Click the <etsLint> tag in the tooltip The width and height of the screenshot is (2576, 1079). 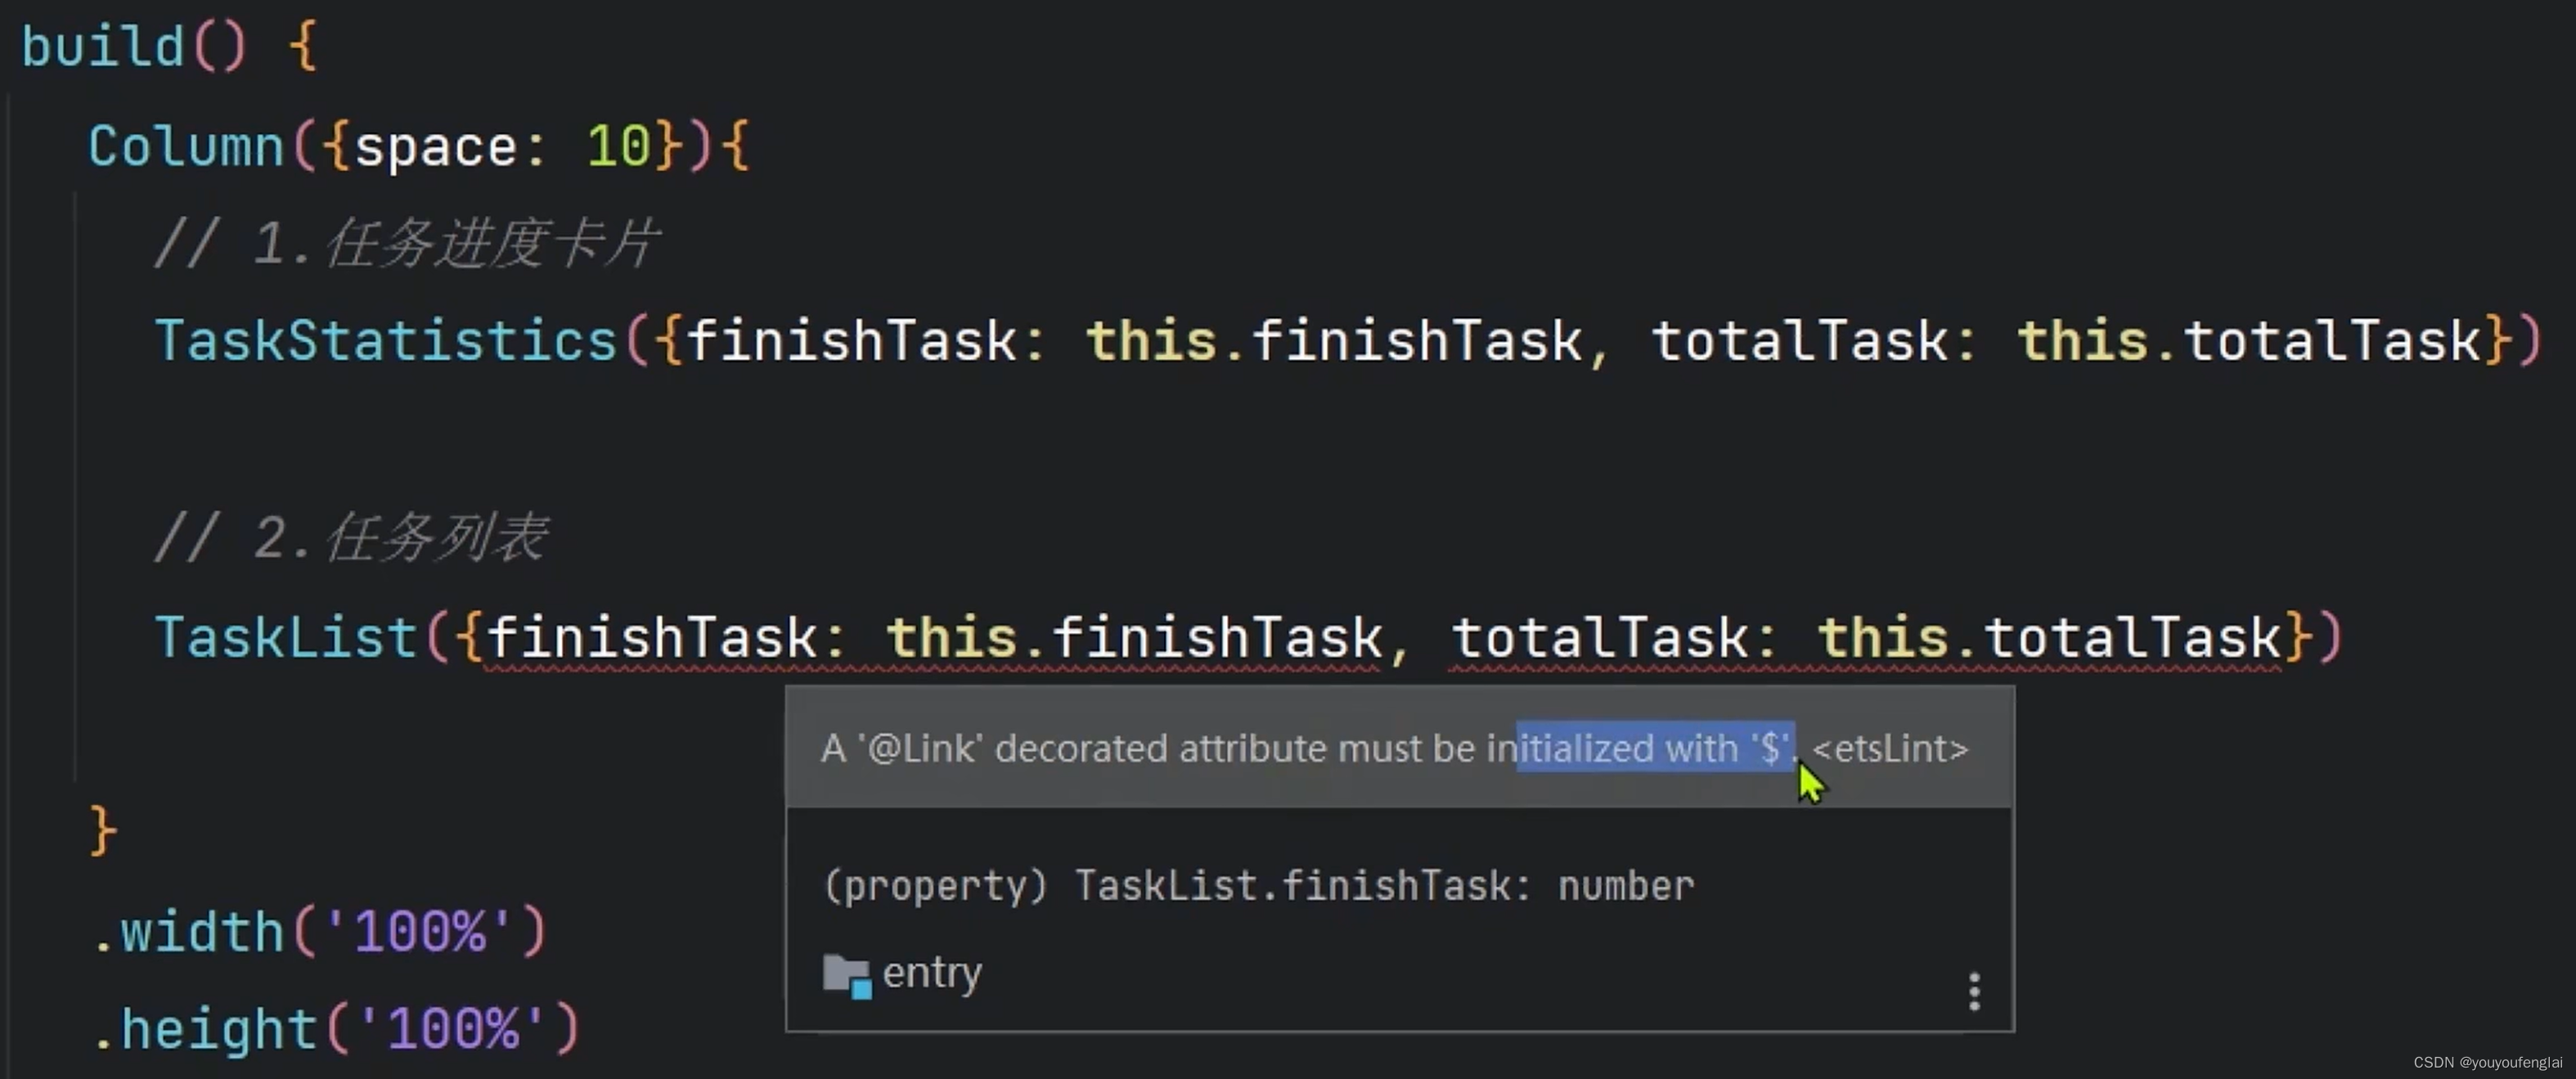[x=1890, y=748]
